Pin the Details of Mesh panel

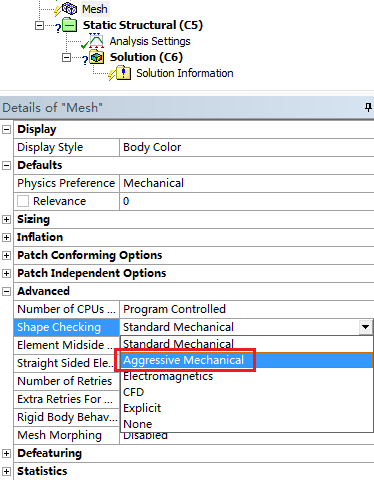[x=368, y=107]
